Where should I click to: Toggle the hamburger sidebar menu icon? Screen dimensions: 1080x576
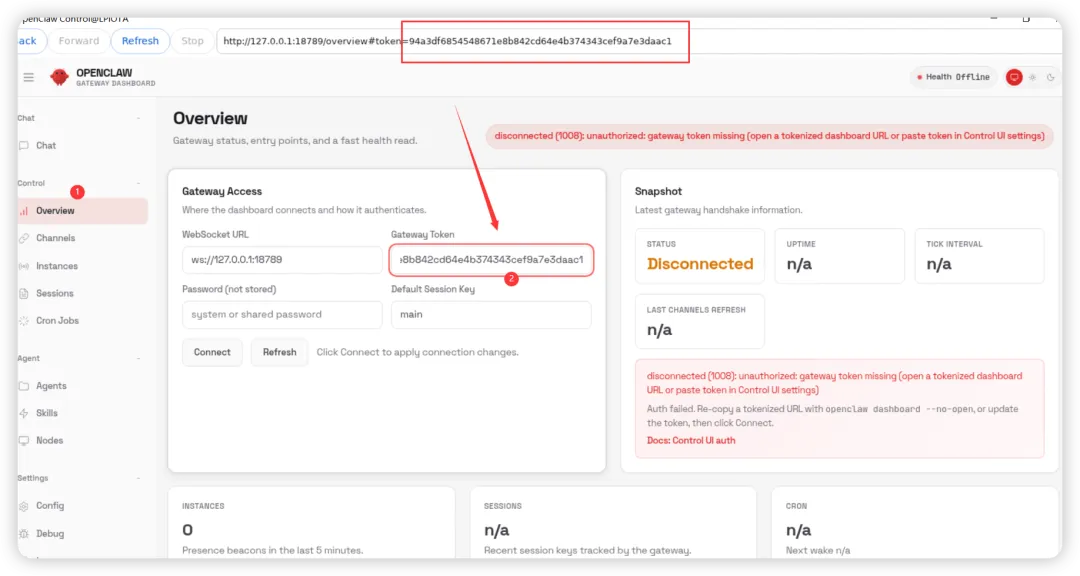pyautogui.click(x=28, y=77)
